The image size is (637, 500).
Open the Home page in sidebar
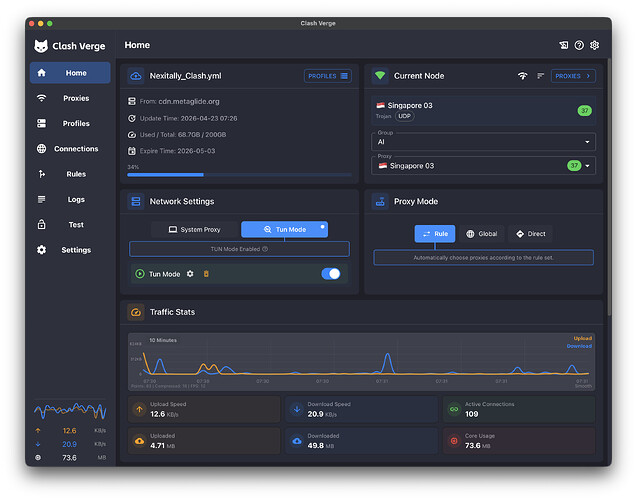(x=70, y=73)
